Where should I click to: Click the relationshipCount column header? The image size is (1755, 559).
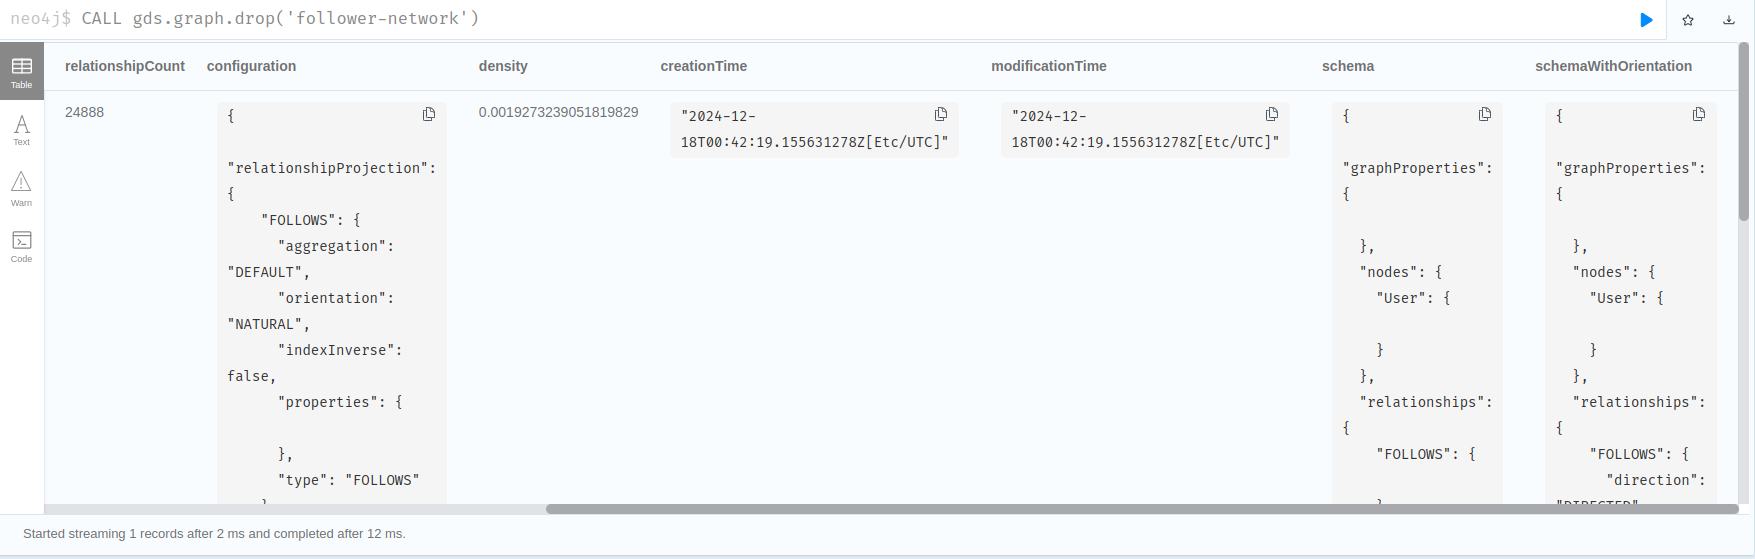pos(125,66)
